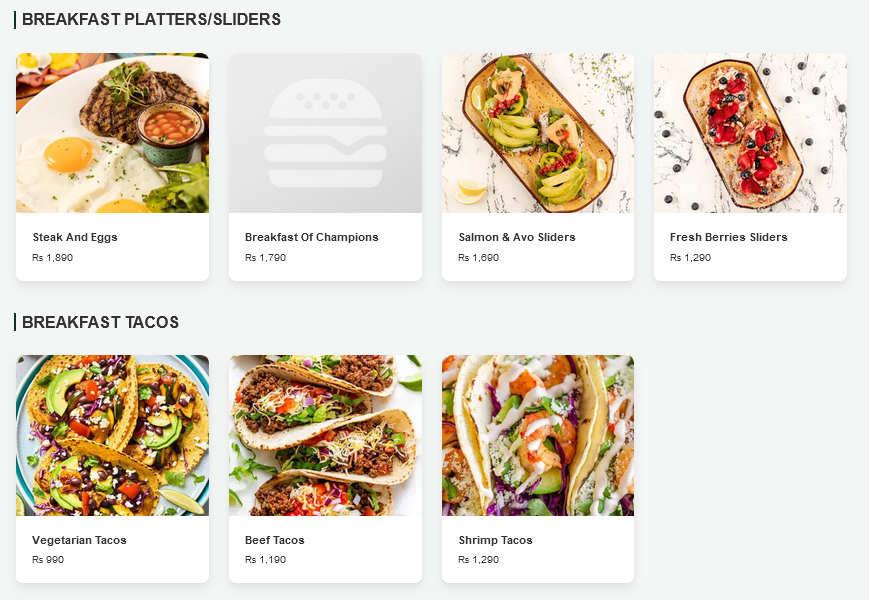Click the Rs 1,890 price

click(53, 258)
